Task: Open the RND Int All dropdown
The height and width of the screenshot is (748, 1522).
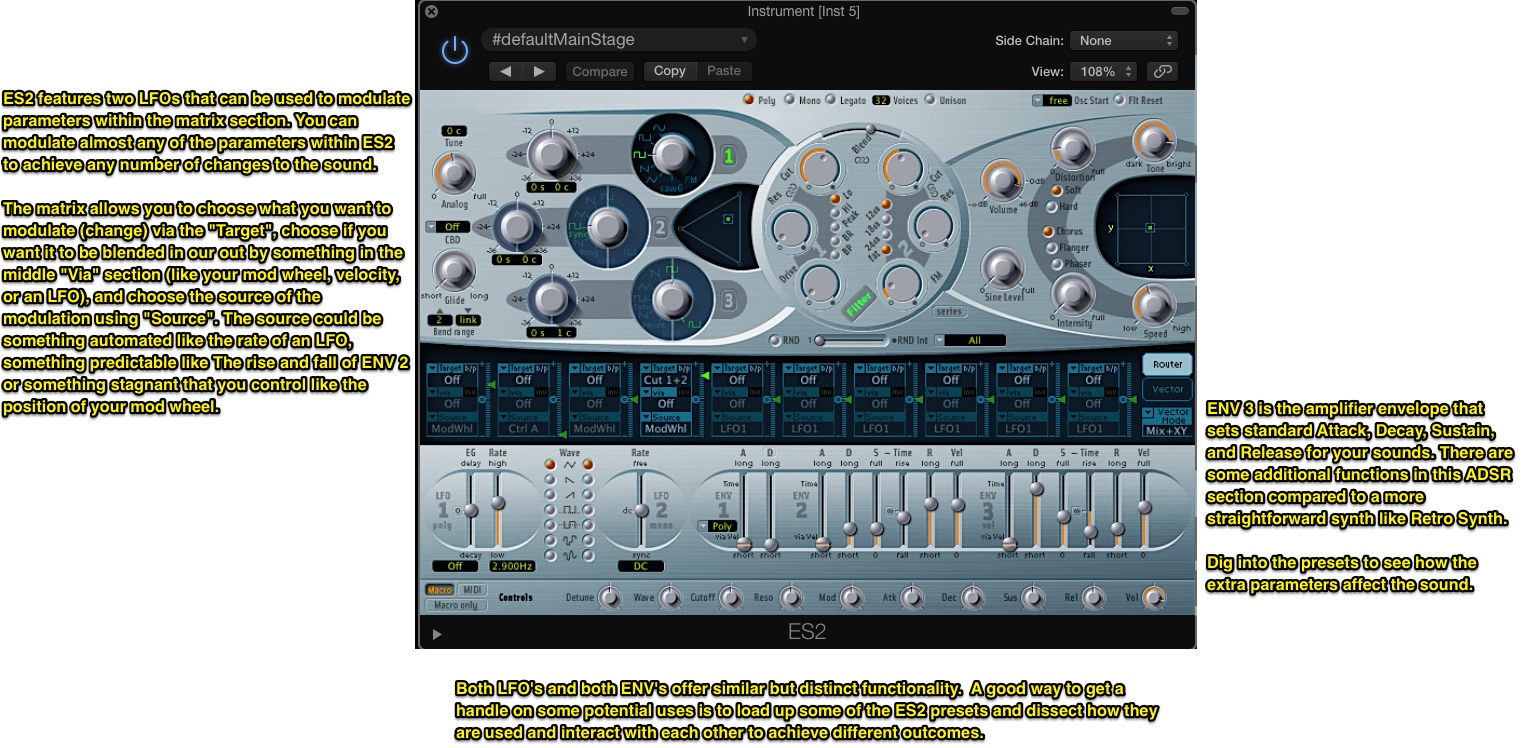Action: coord(973,340)
